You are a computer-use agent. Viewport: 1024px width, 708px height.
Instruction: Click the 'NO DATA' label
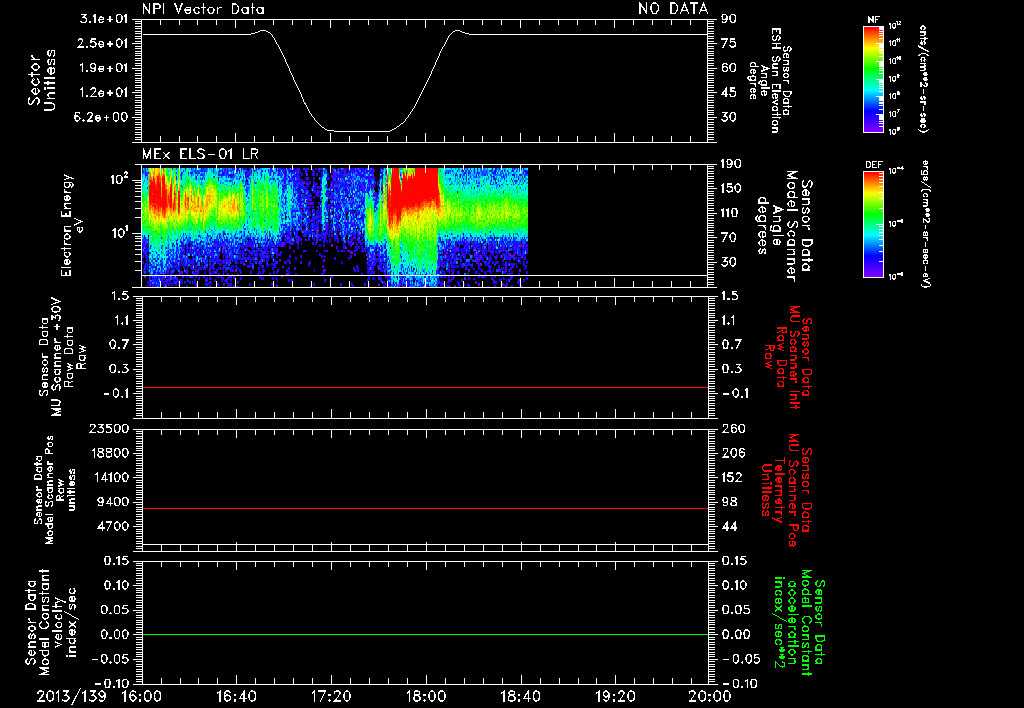click(673, 8)
